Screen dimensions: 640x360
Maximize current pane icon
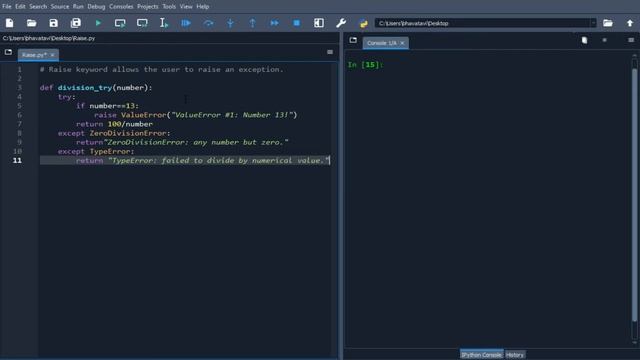(319, 23)
